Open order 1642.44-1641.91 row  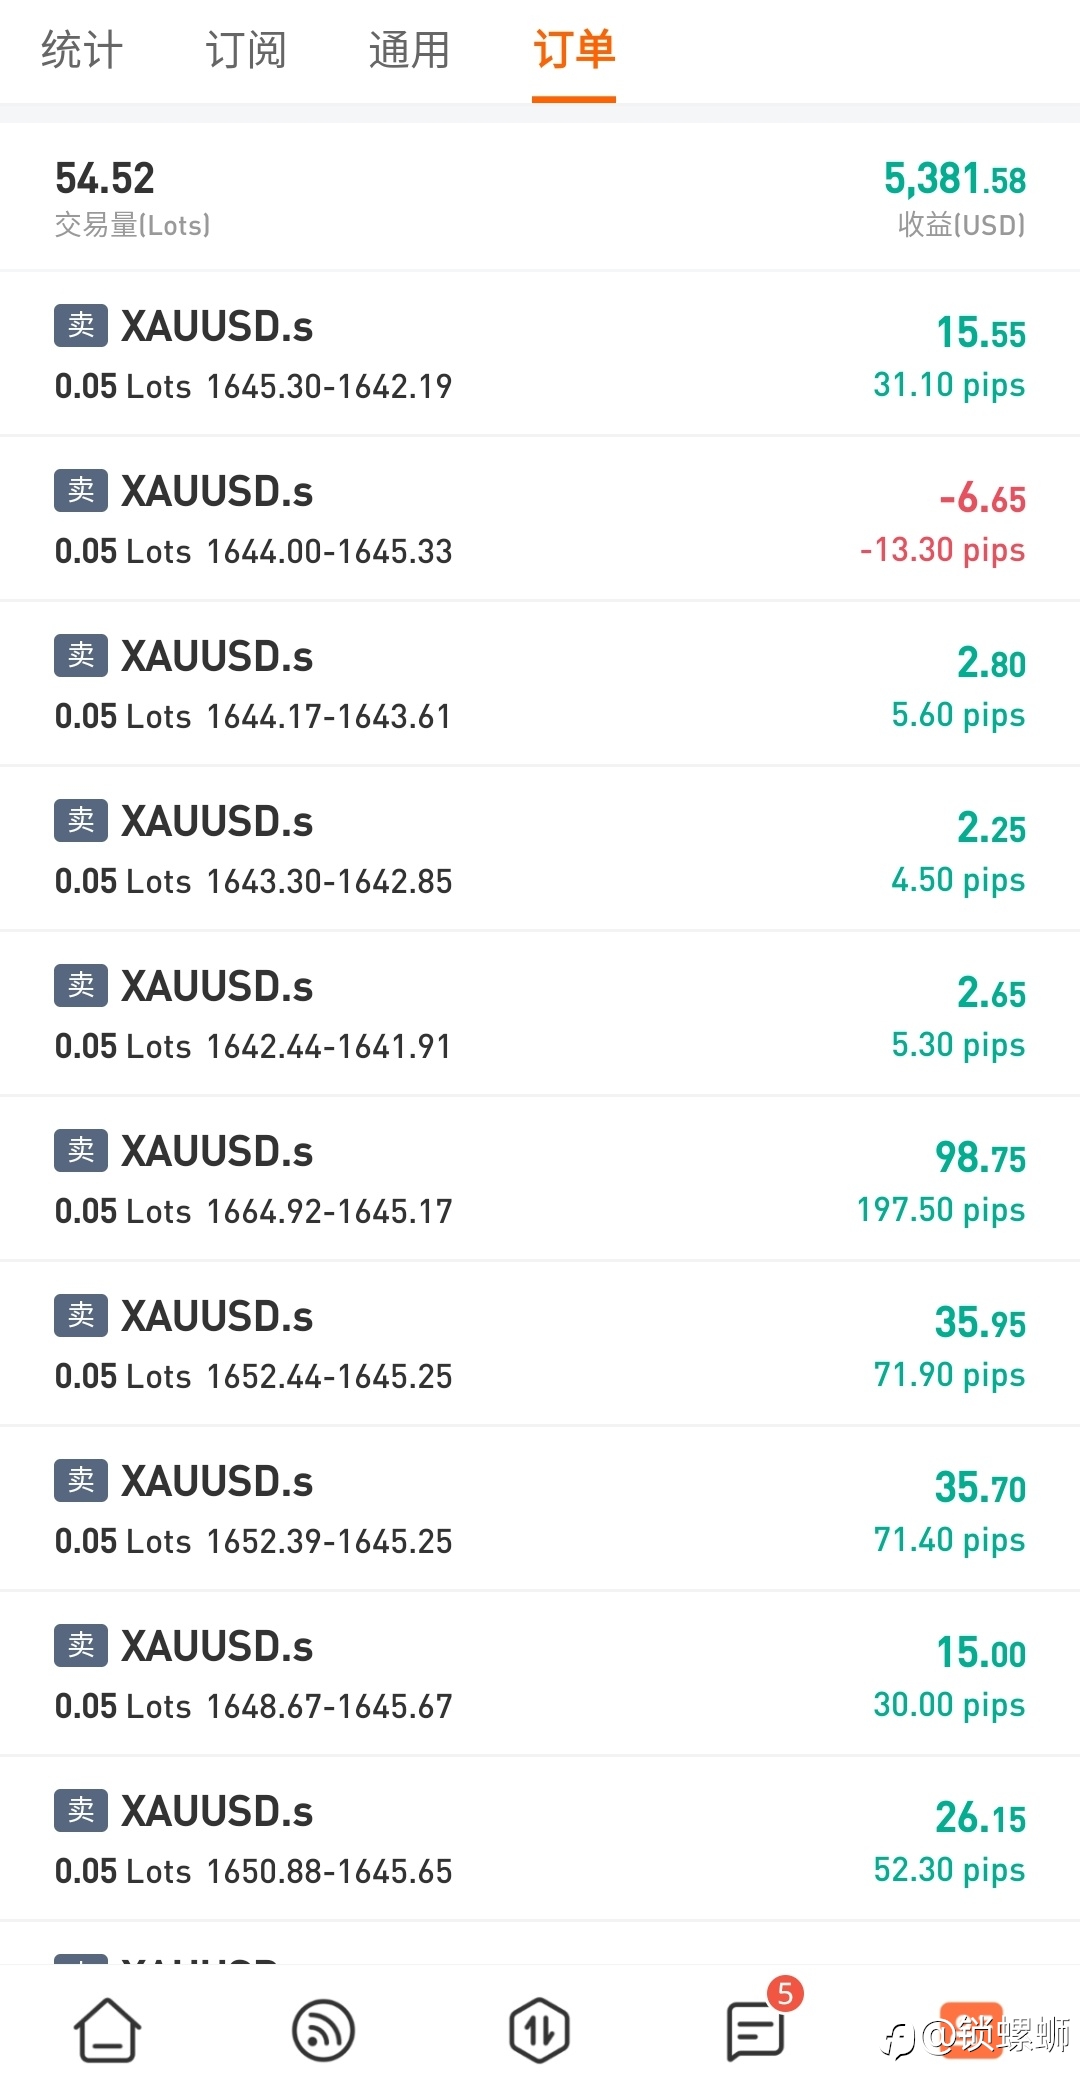pyautogui.click(x=540, y=1014)
